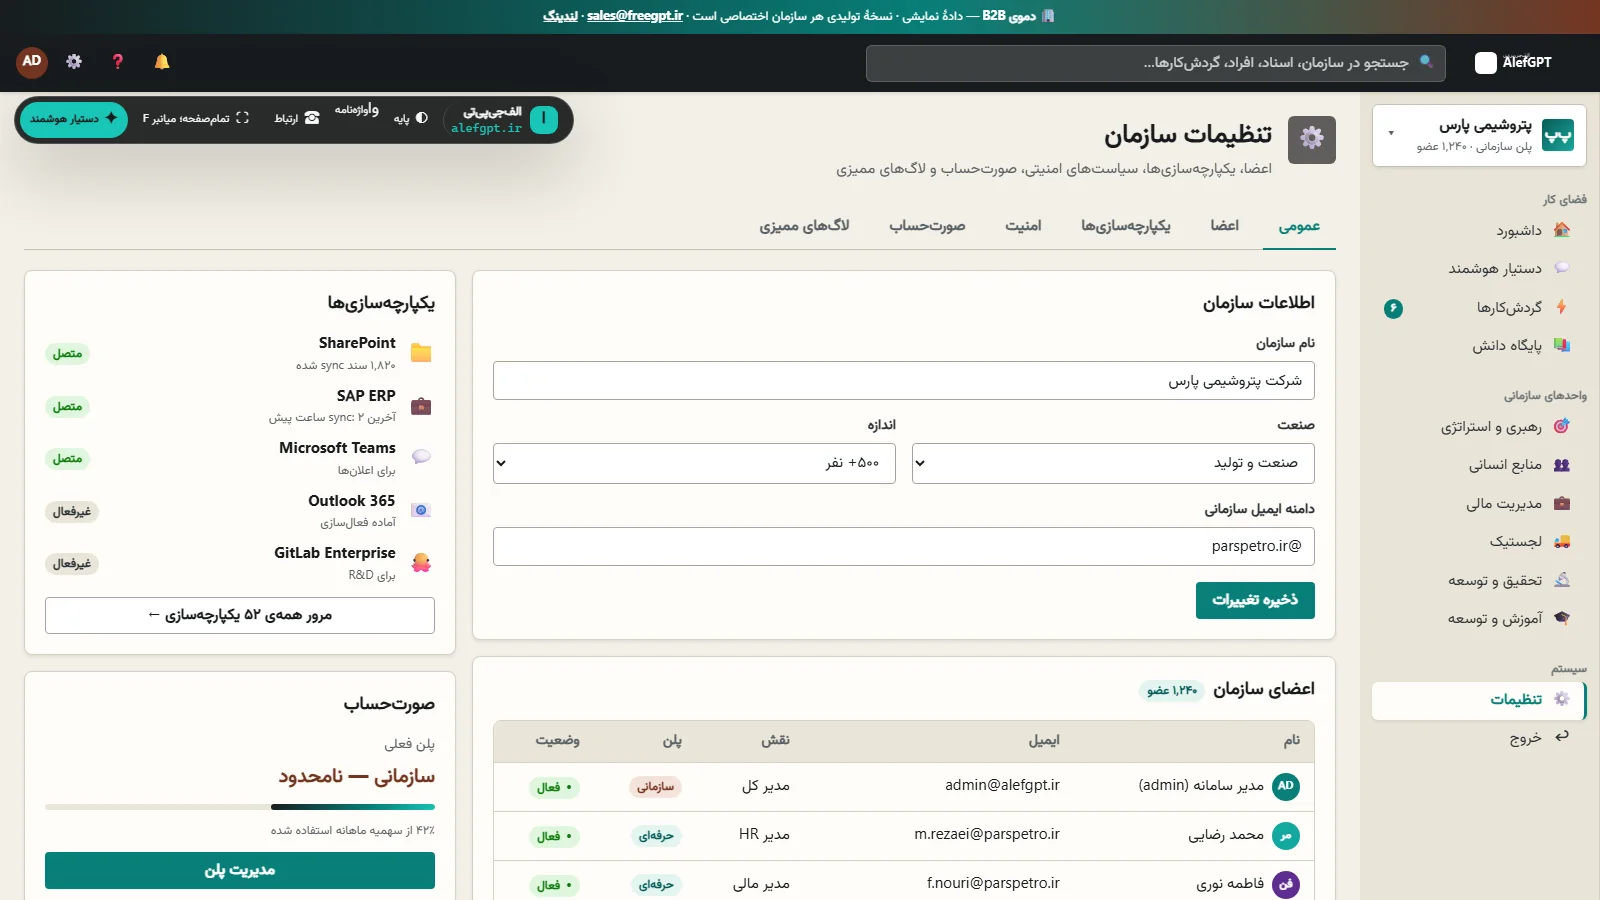Open the AD user avatar menu
This screenshot has height=900, width=1600.
32,62
